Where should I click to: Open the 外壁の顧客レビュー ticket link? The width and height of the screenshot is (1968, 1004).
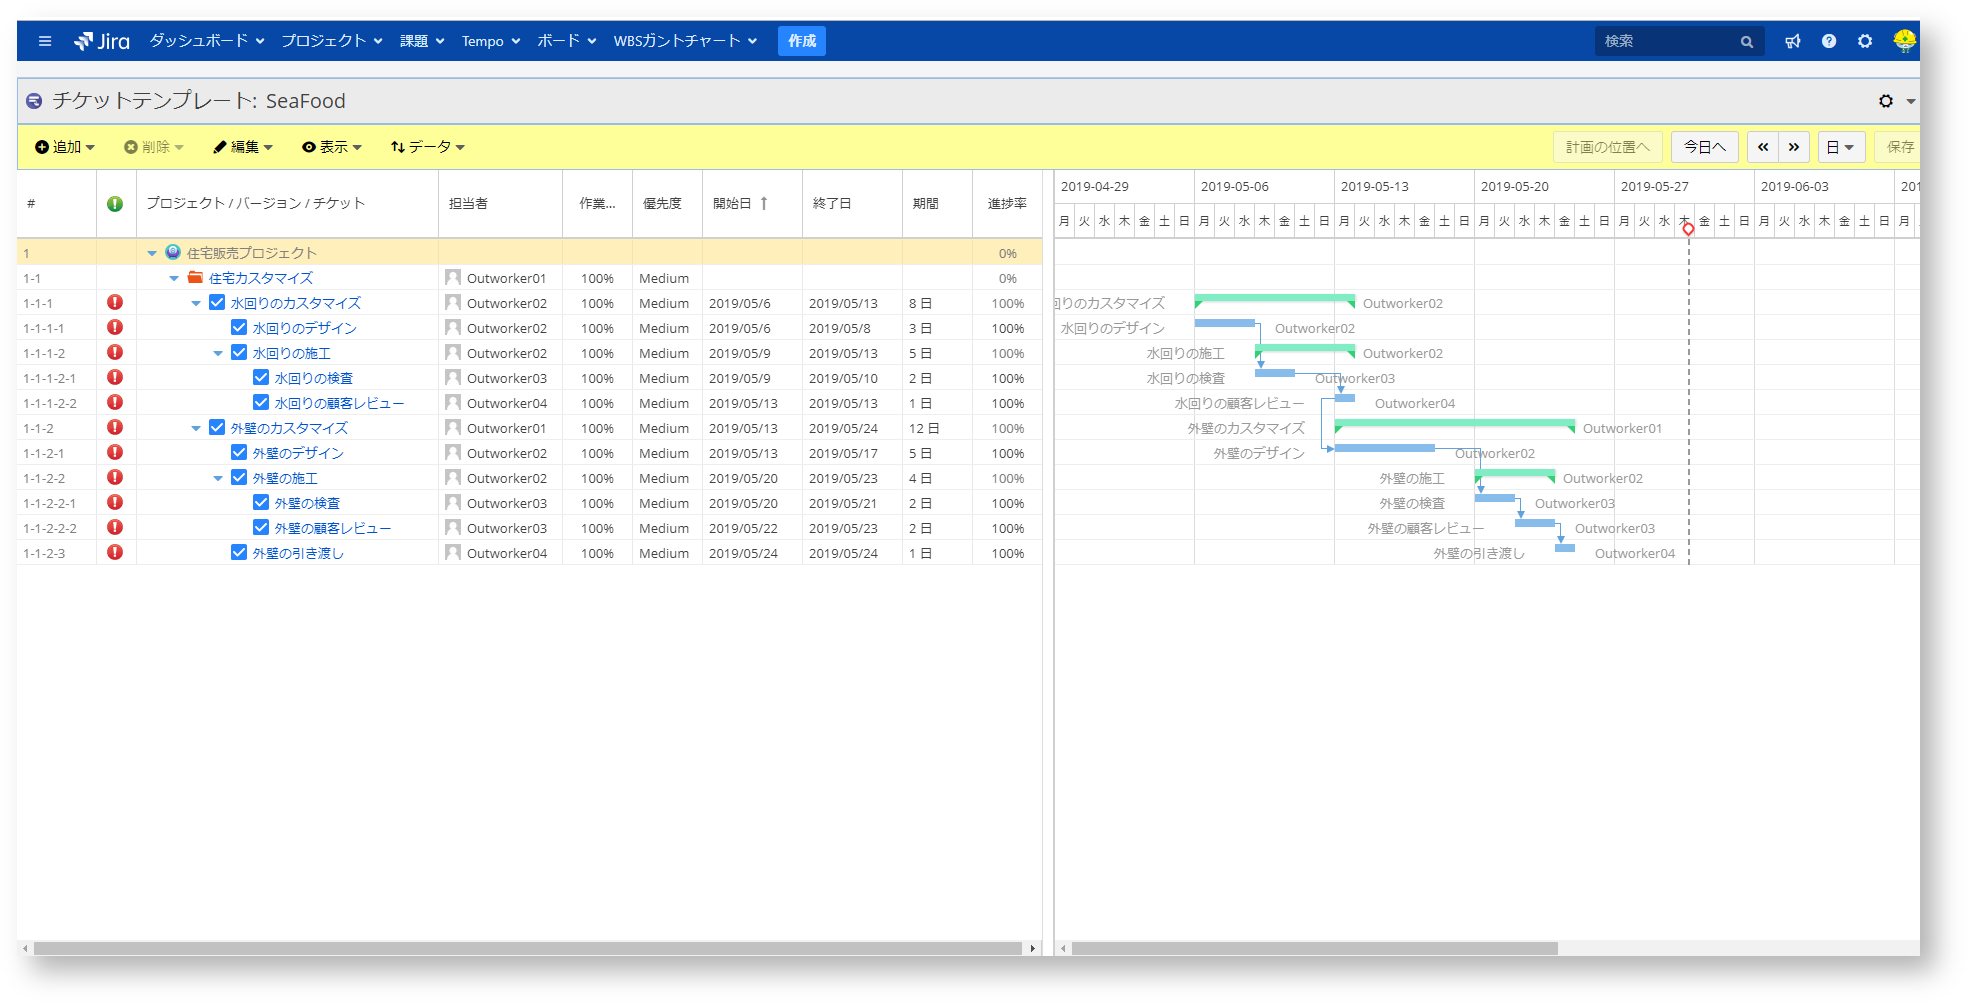332,528
